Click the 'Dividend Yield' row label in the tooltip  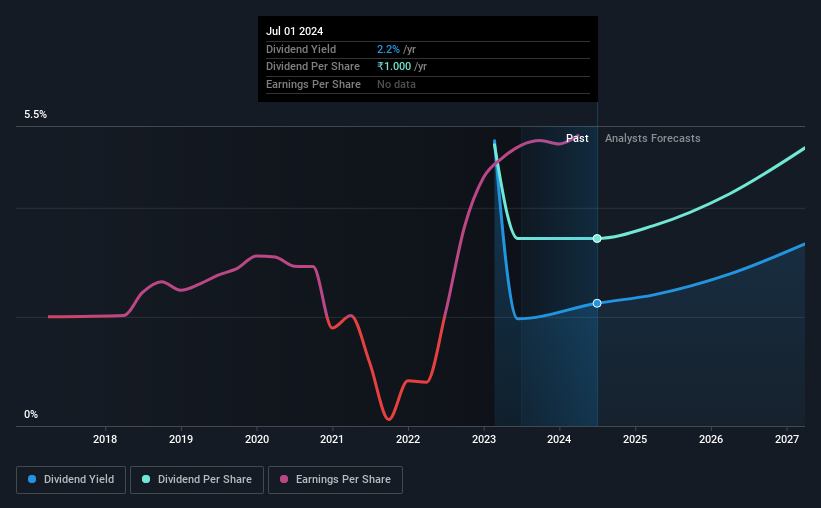point(301,49)
